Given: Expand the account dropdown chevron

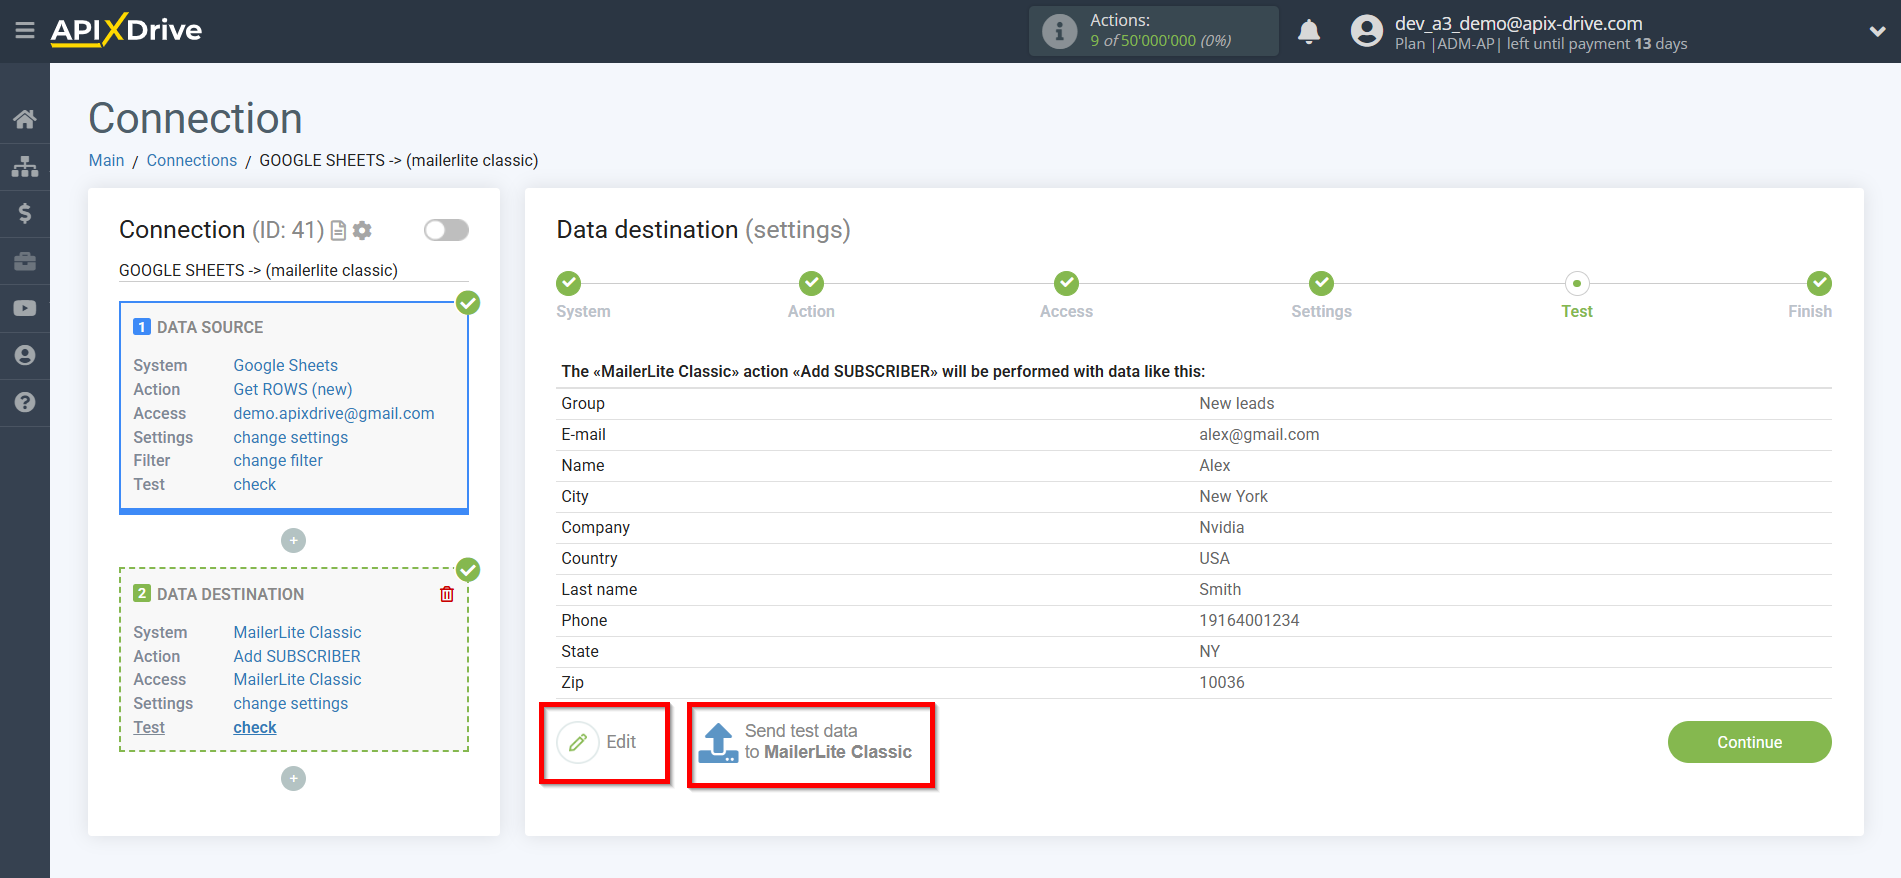Looking at the screenshot, I should (1877, 31).
